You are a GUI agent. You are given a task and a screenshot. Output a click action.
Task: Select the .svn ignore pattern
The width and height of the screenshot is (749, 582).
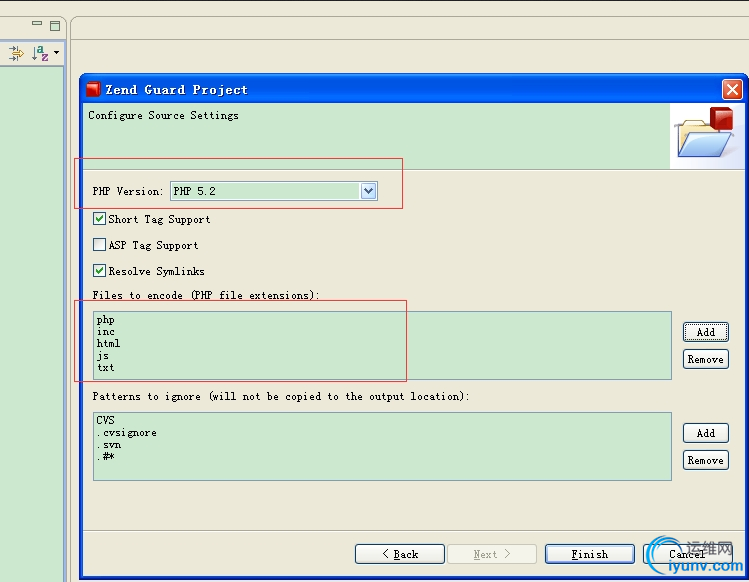(x=109, y=445)
